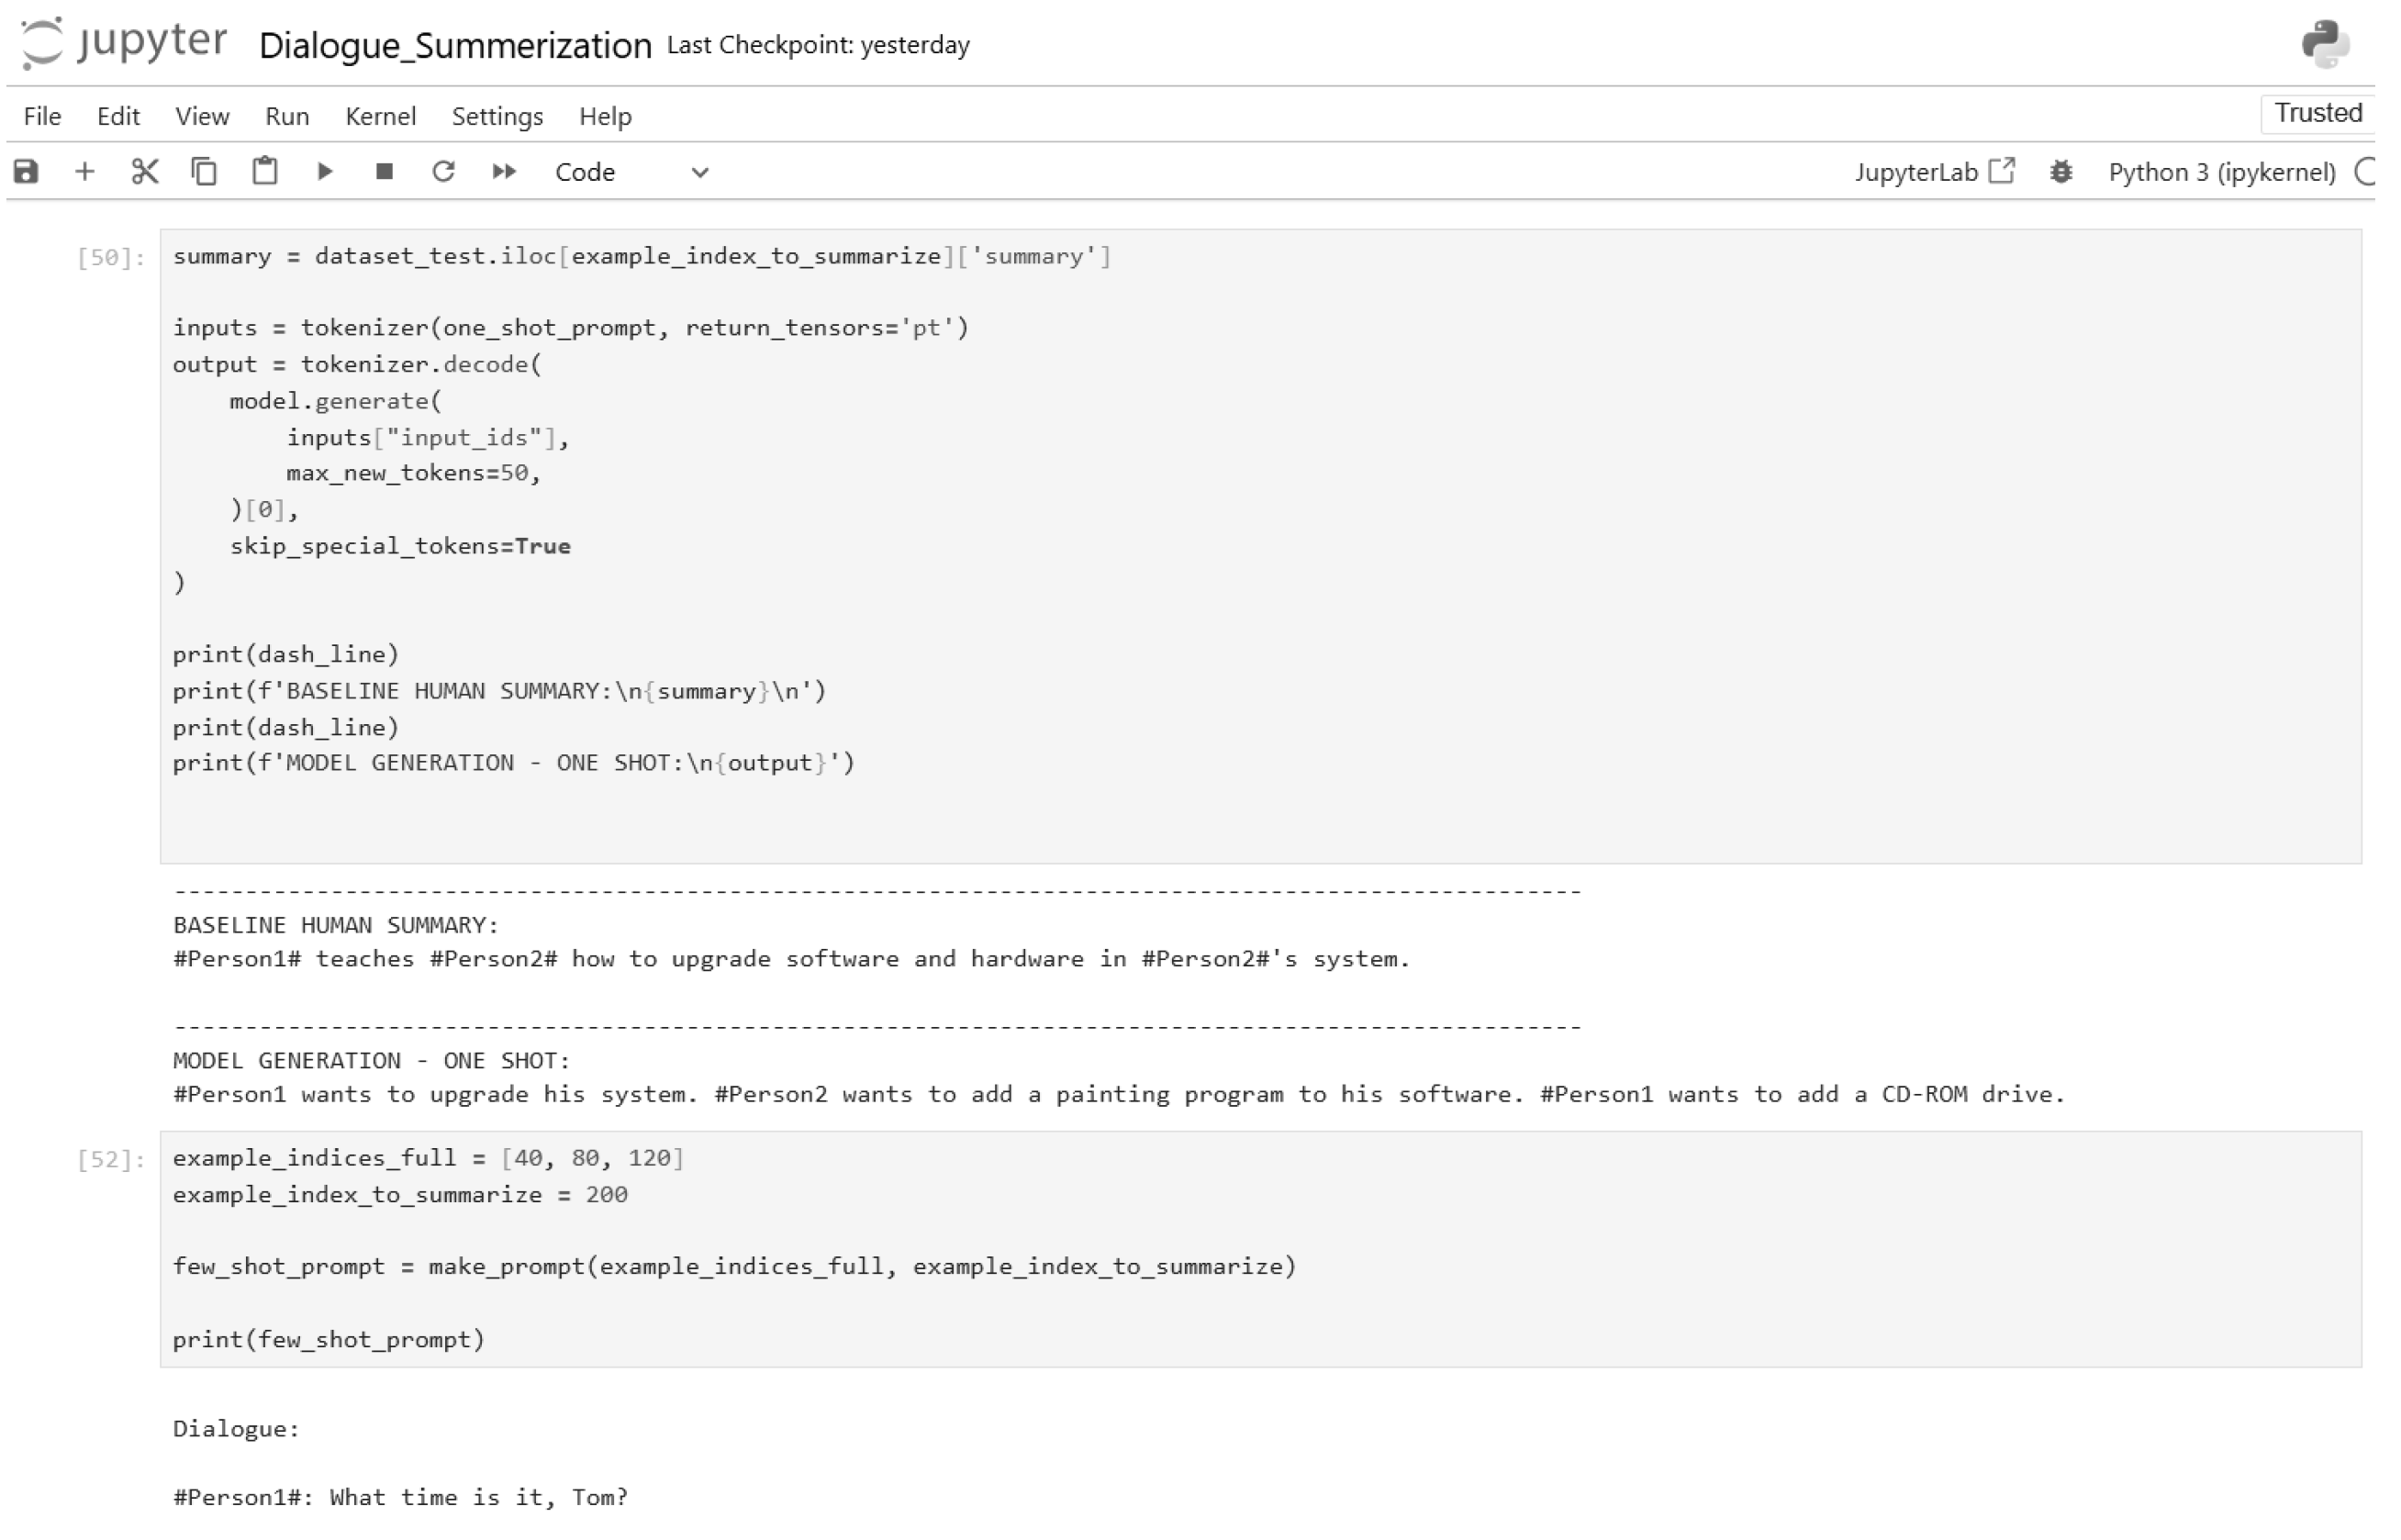
Task: Insert a new cell below
Action: 85,171
